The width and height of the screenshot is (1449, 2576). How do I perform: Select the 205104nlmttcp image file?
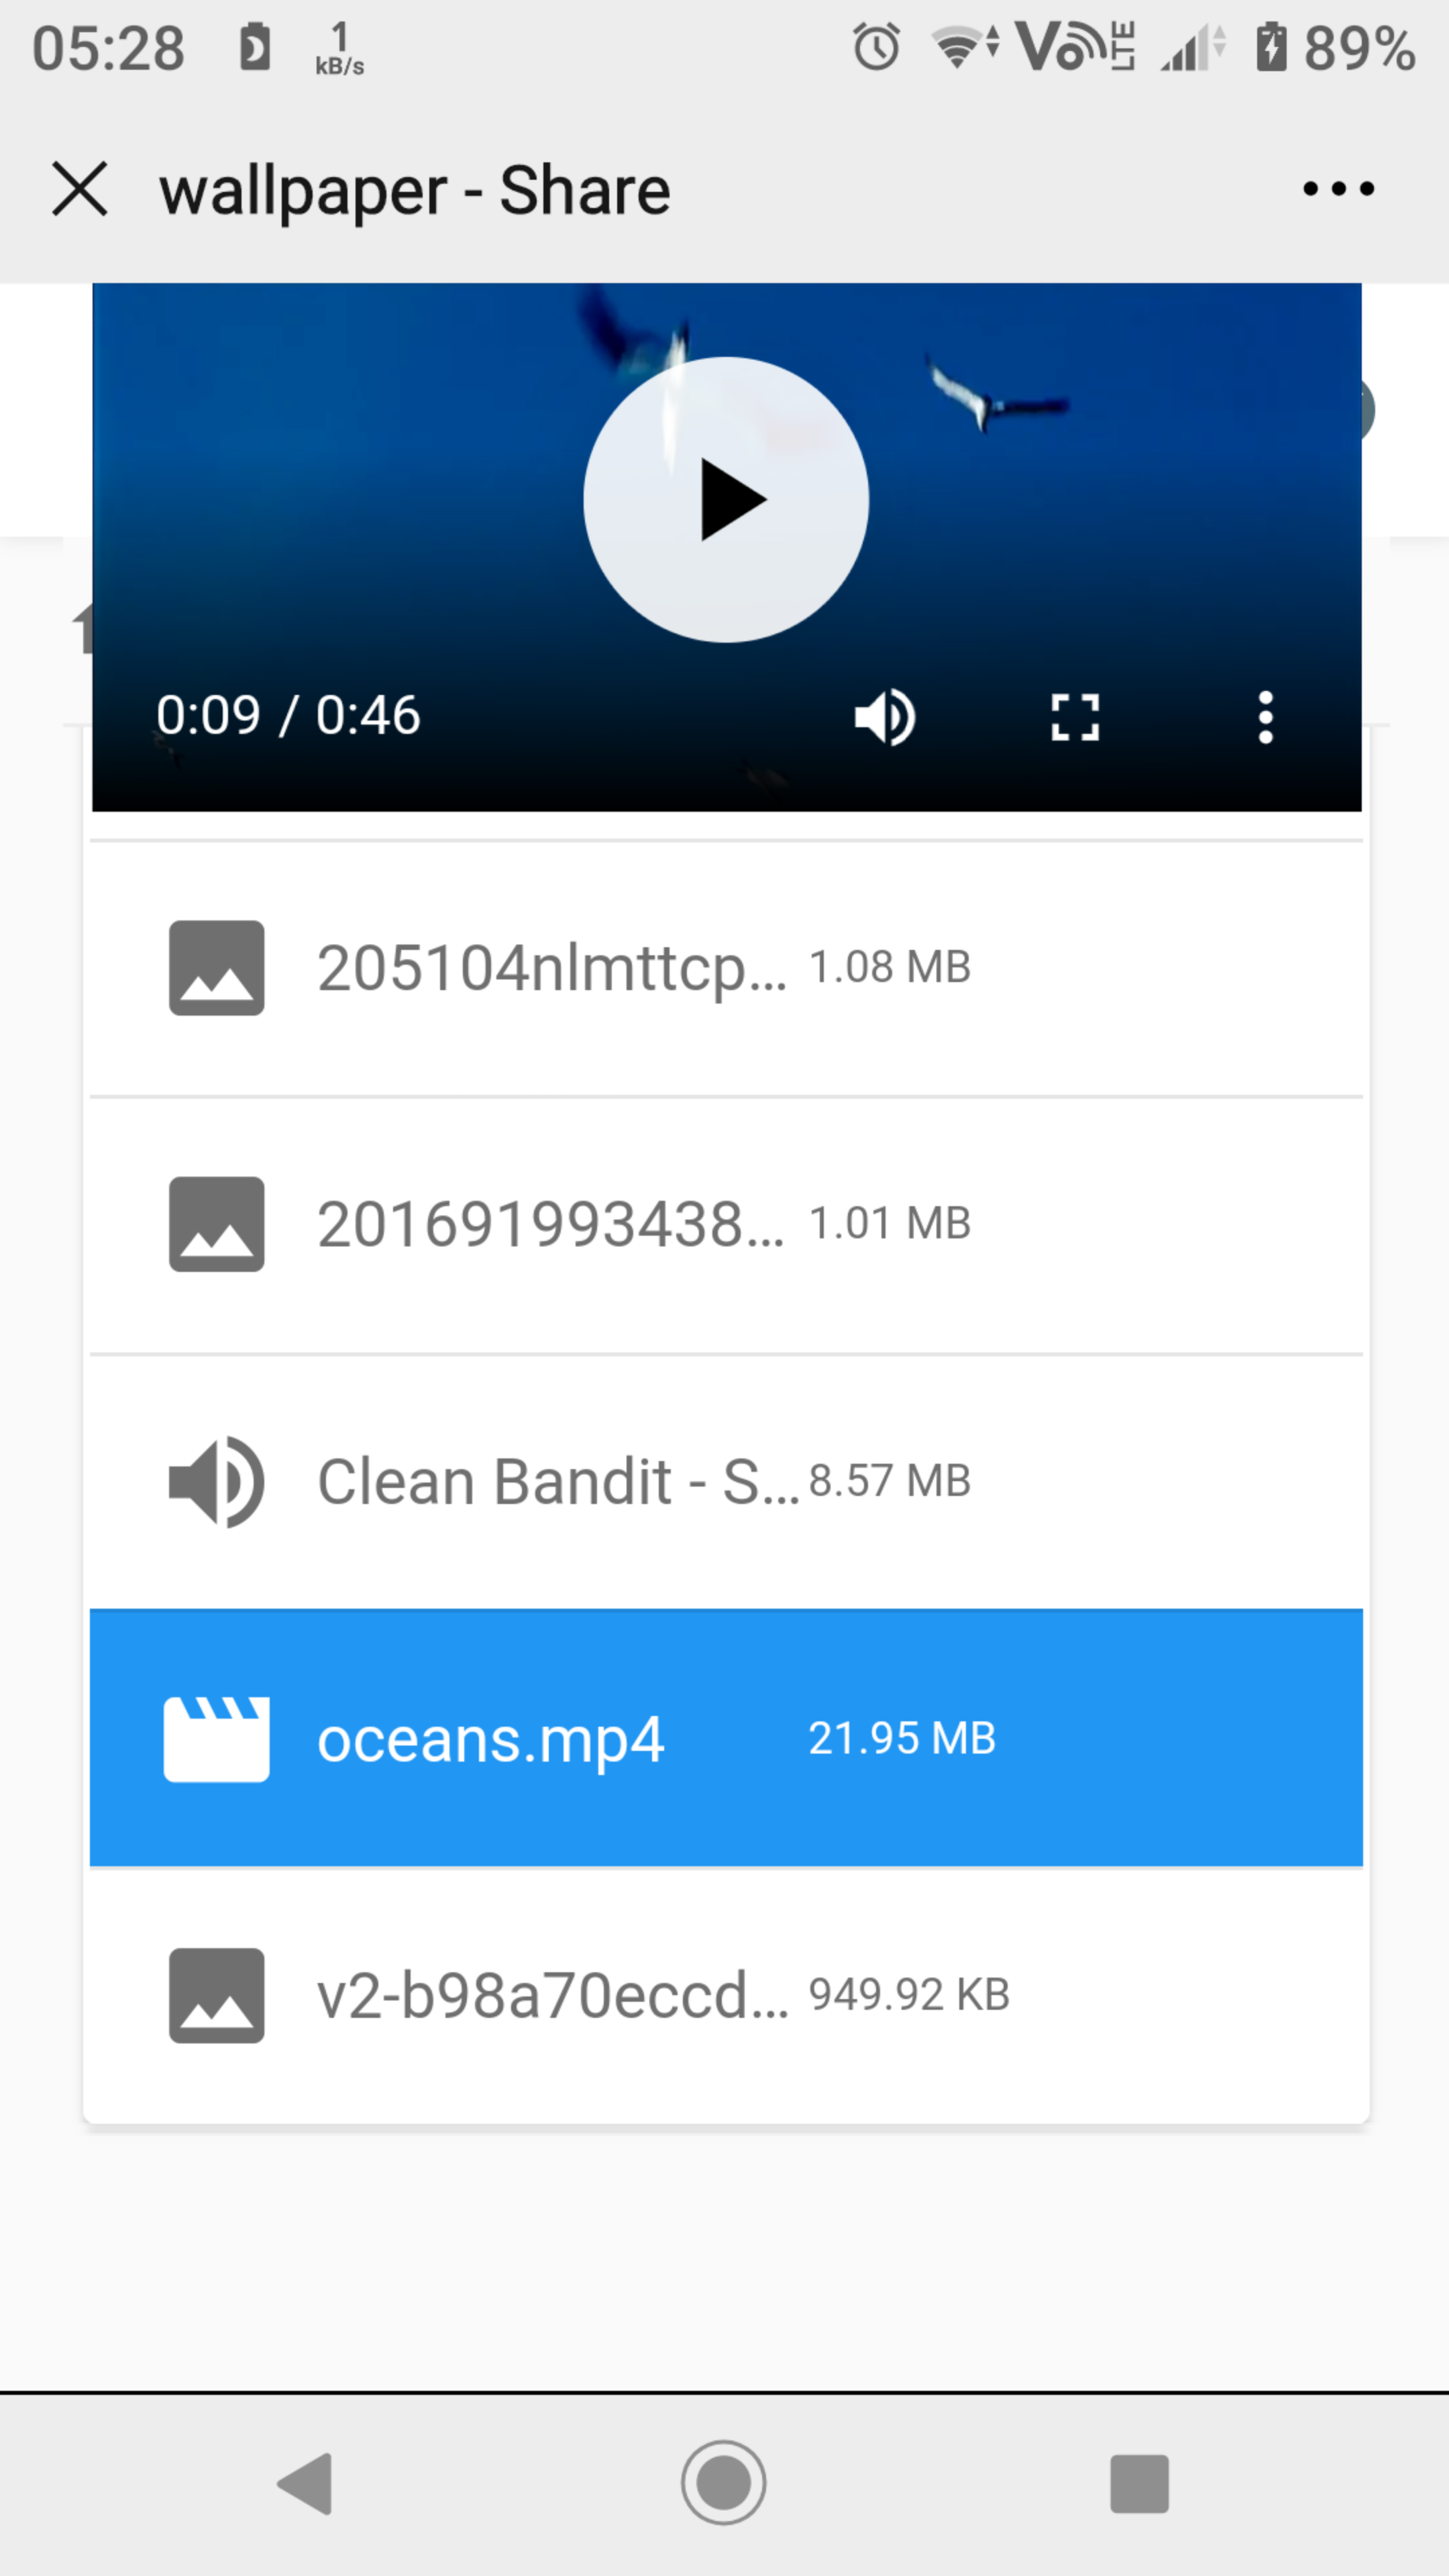(726, 966)
